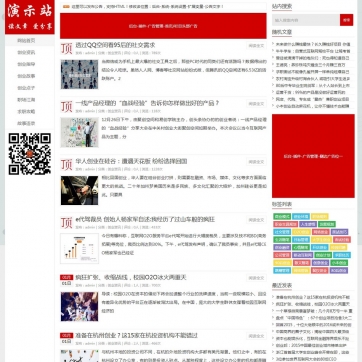Click the 演示站 site logo
The width and height of the screenshot is (362, 362).
point(30,17)
